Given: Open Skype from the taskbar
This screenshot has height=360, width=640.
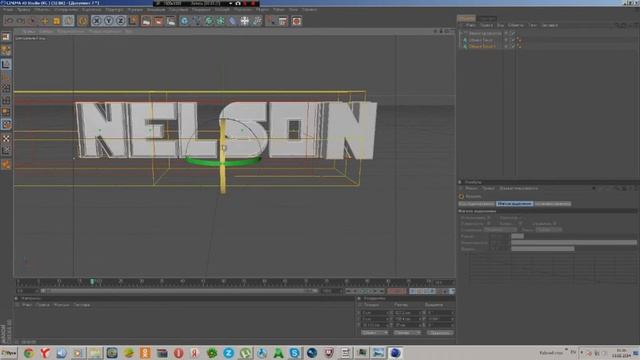Looking at the screenshot, I should (x=294, y=353).
